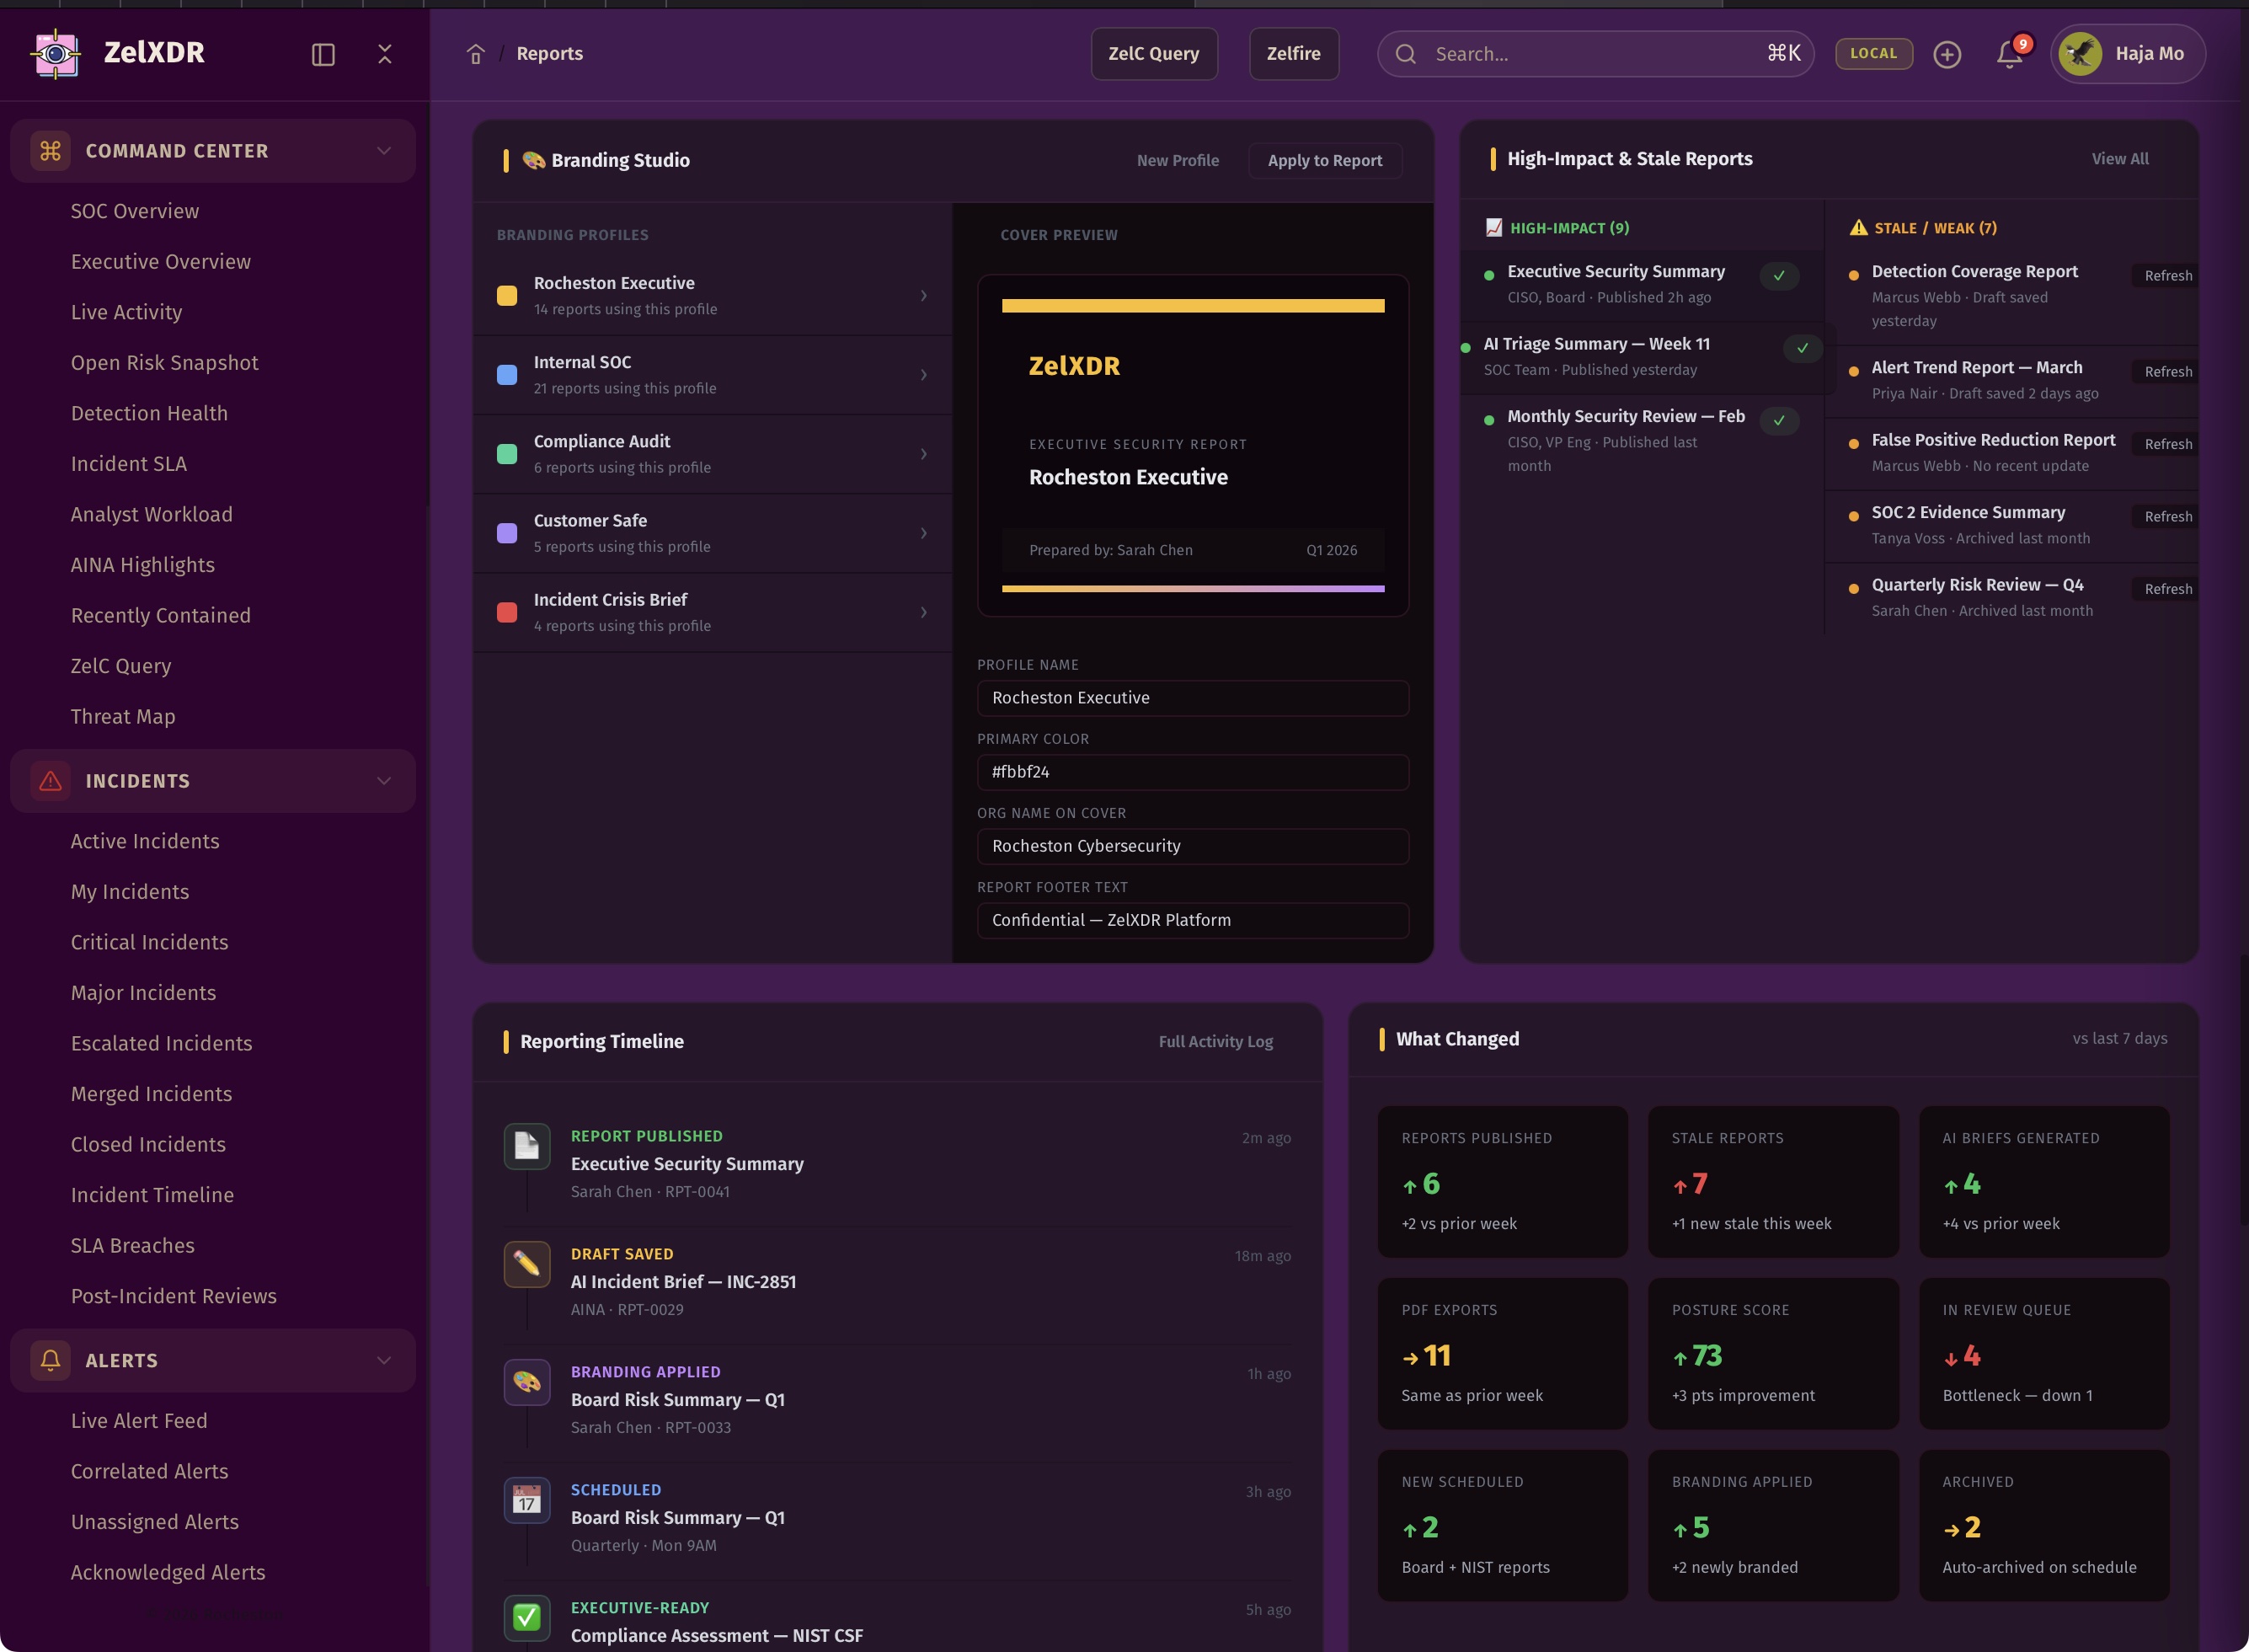Open Detection Health in sidebar

149,413
